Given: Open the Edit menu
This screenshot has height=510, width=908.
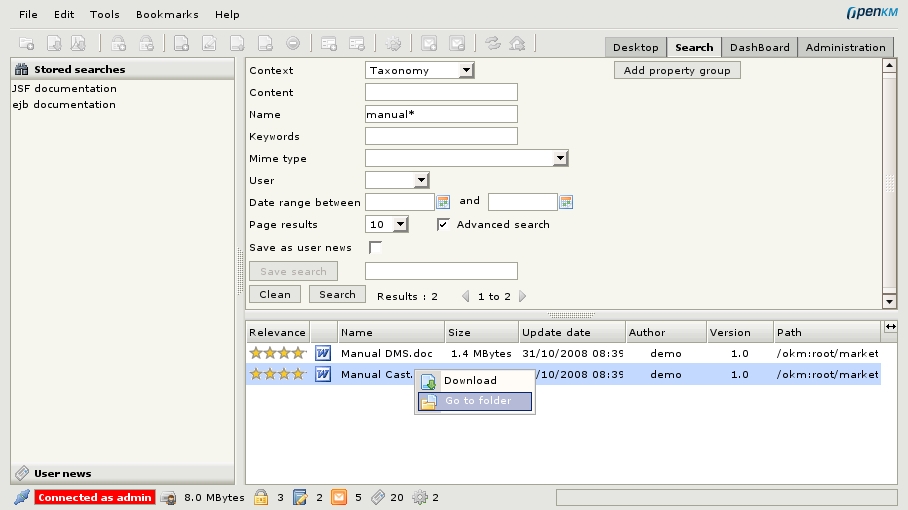Looking at the screenshot, I should pos(64,14).
